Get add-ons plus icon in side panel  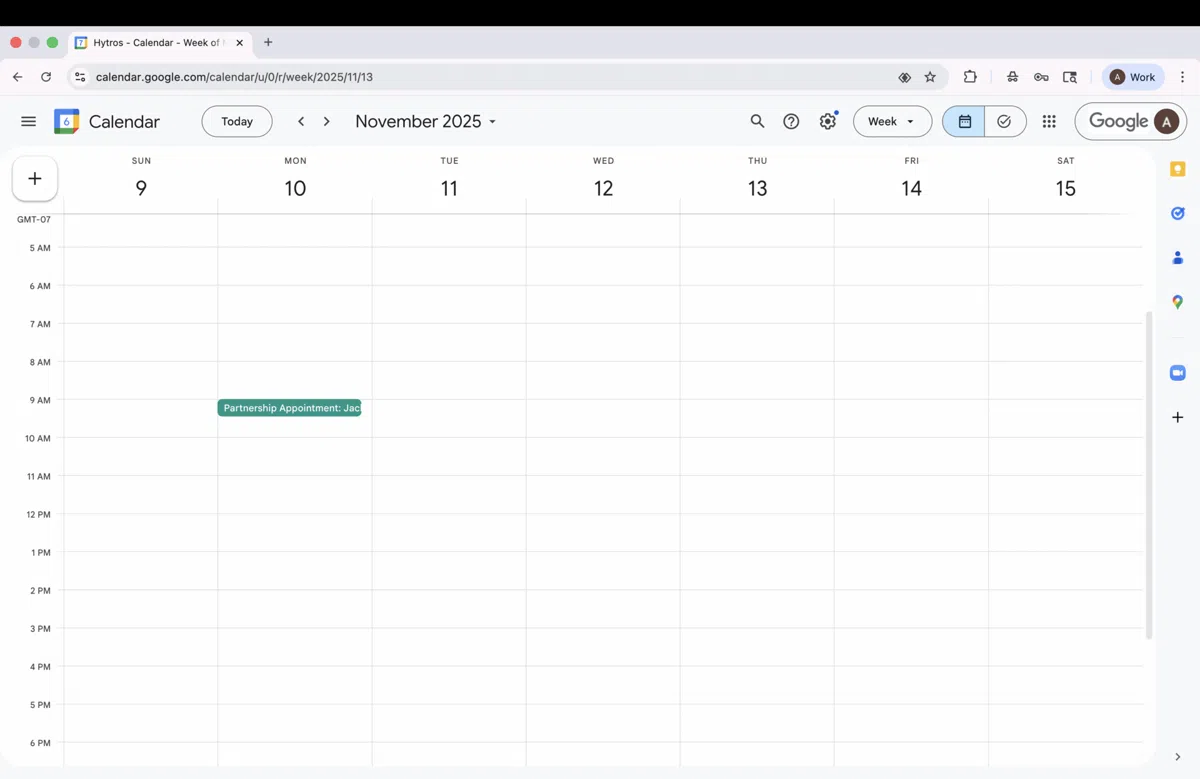(x=1178, y=417)
